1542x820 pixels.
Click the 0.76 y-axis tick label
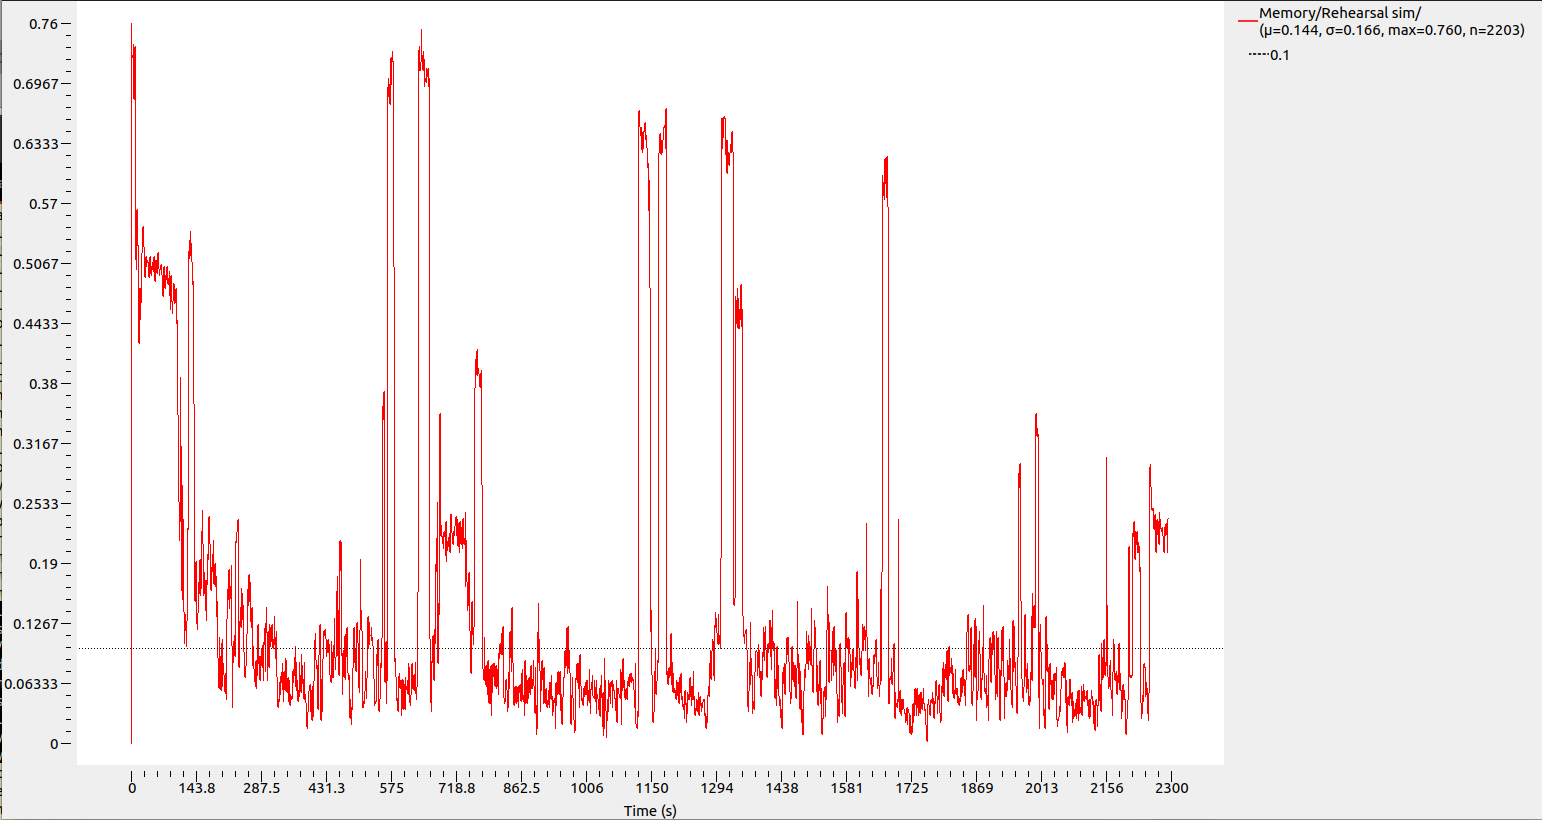click(x=43, y=24)
